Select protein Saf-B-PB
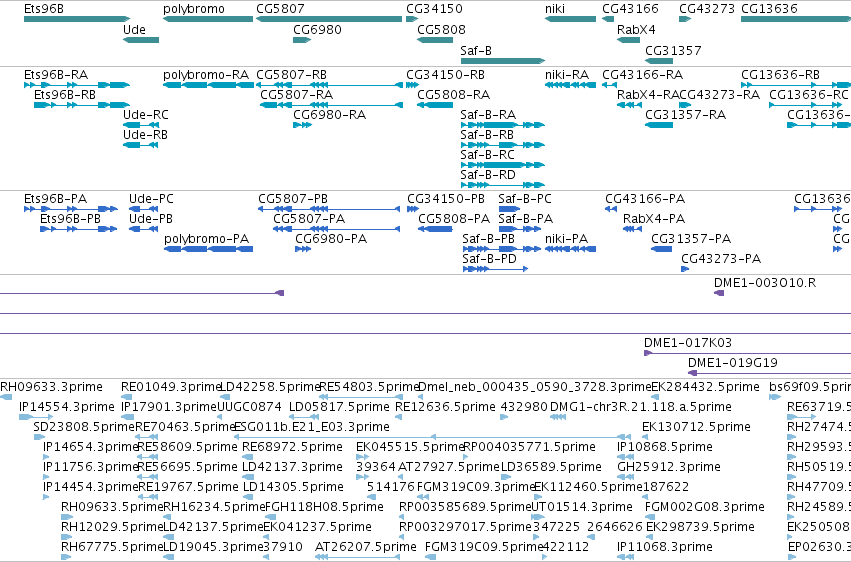This screenshot has width=851, height=562. (501, 249)
